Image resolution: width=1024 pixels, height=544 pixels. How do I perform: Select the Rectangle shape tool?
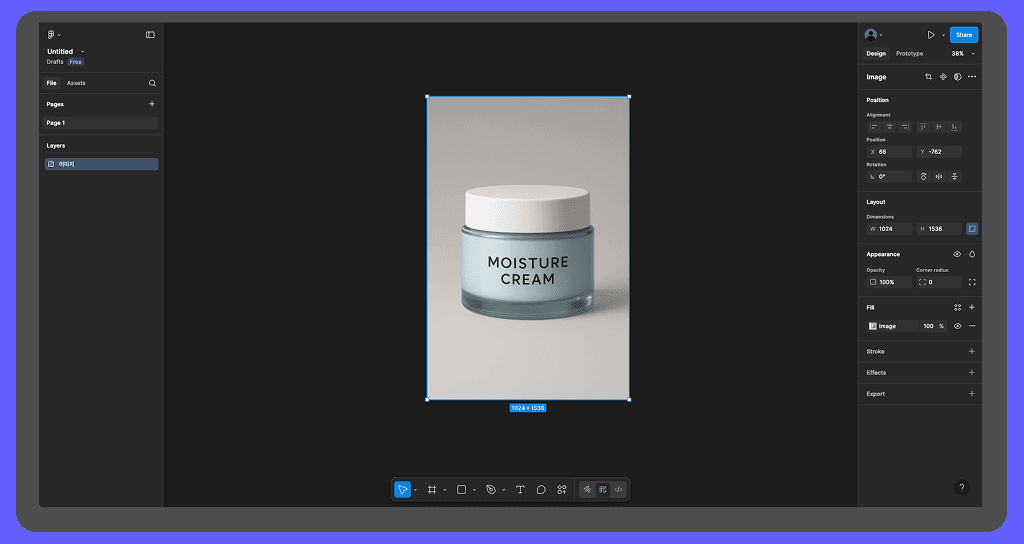click(461, 490)
